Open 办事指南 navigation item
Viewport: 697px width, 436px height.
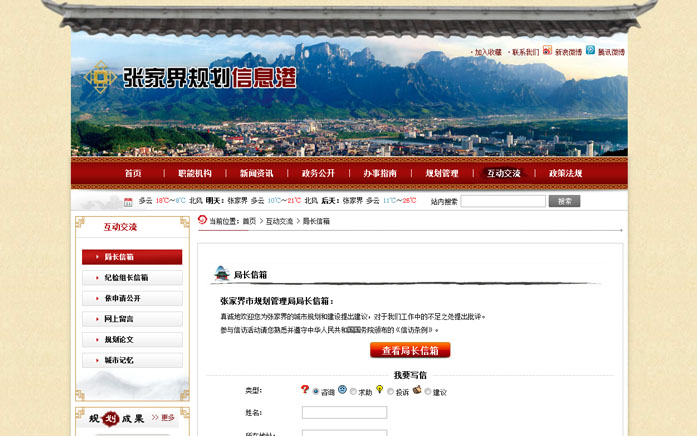click(x=380, y=173)
